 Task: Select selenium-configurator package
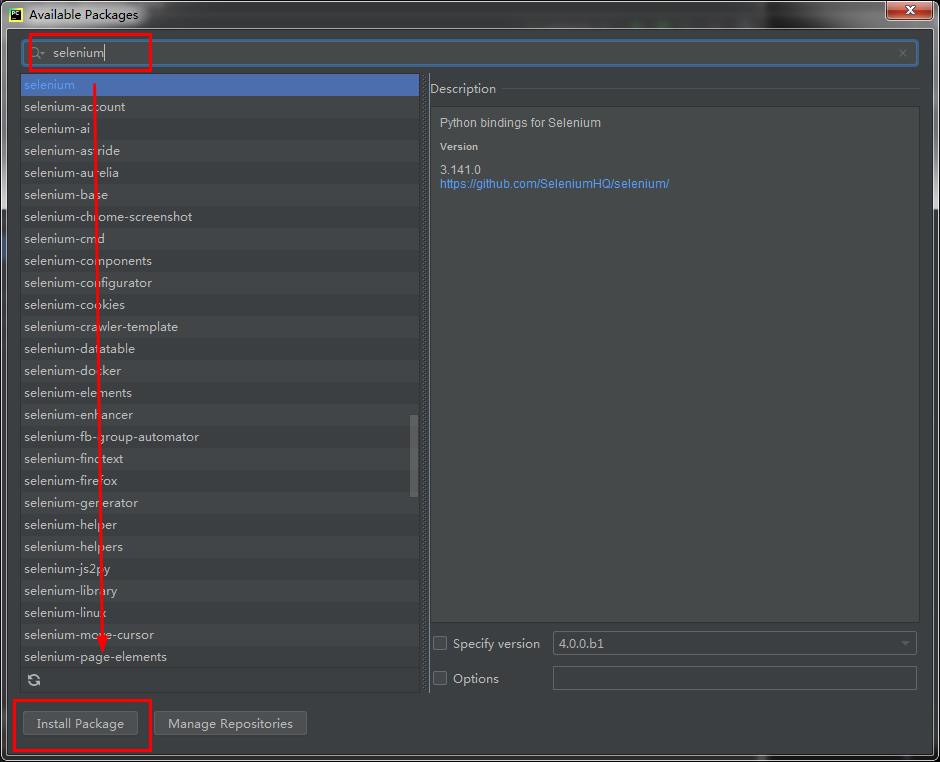219,283
